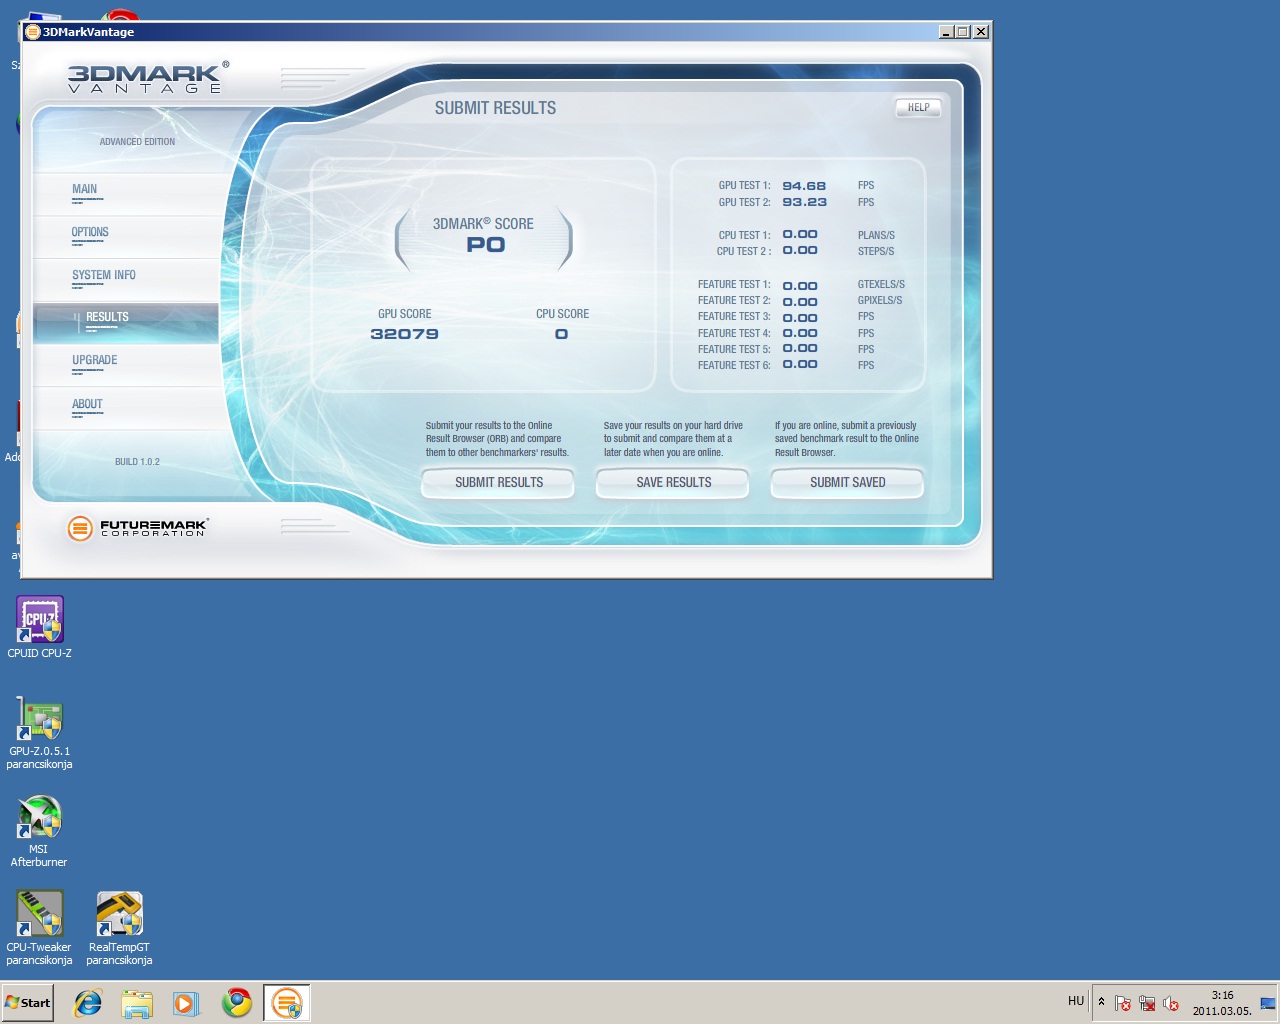Open GPU-Z.0.5.1 desktop shortcut
The image size is (1280, 1024).
[x=40, y=732]
